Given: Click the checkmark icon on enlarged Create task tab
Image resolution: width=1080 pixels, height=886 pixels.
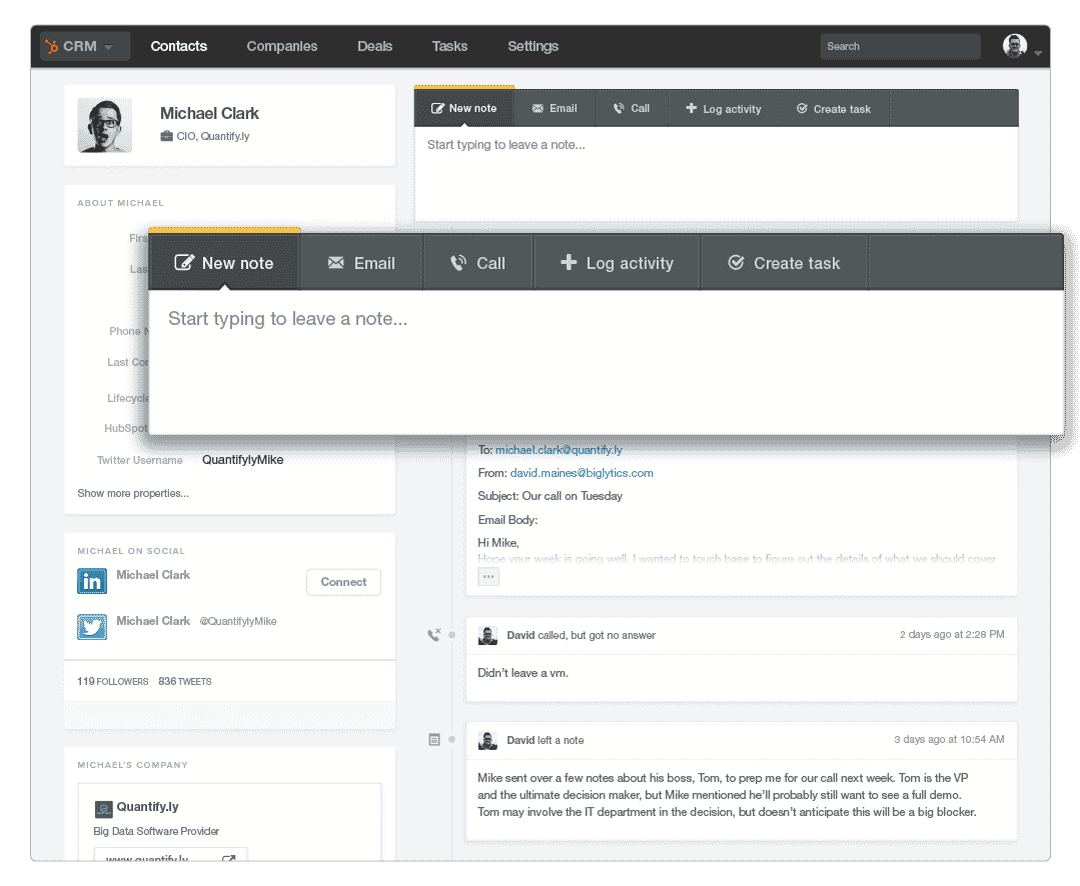Looking at the screenshot, I should click(736, 262).
